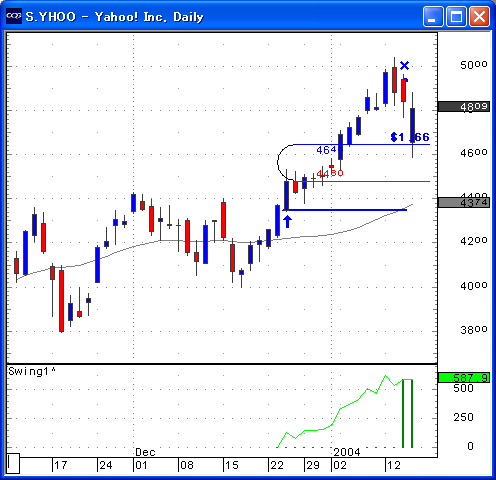Click the thick blue horizontal stop line

(345, 210)
